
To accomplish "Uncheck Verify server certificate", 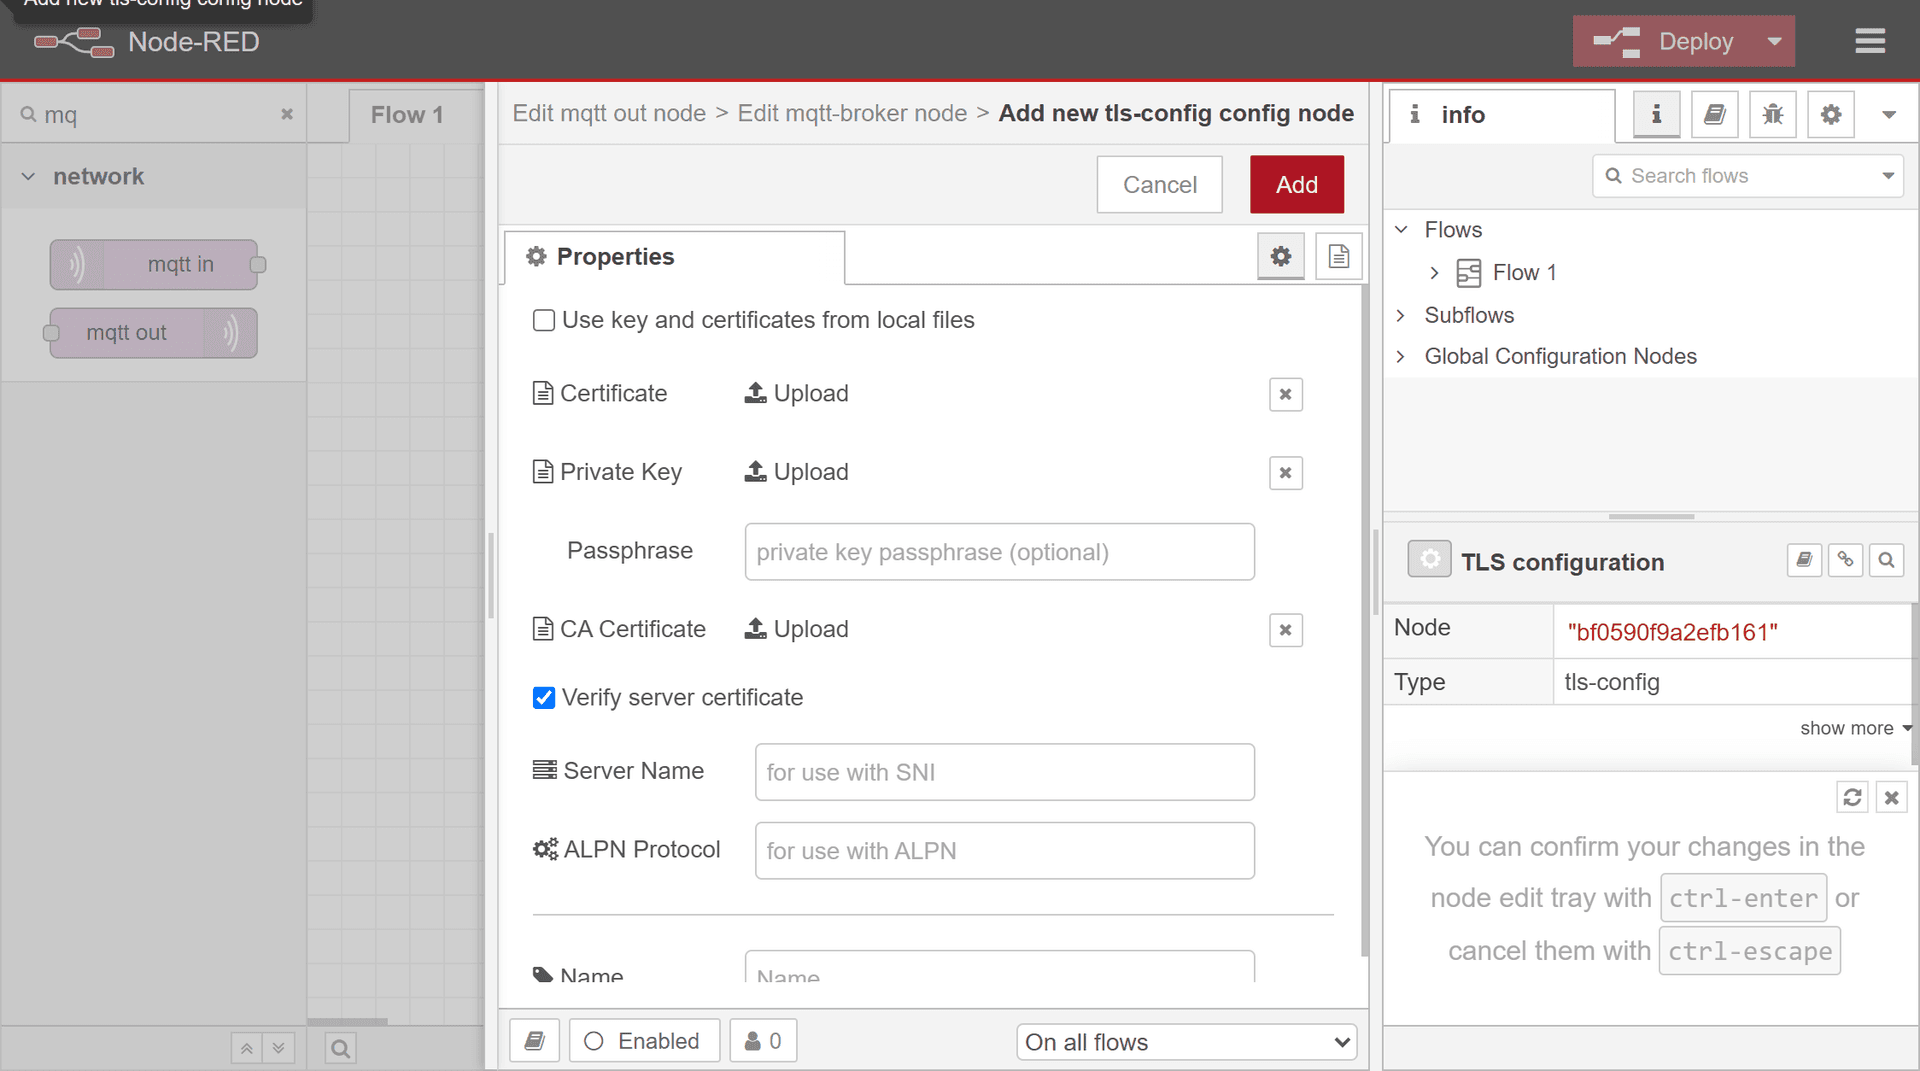I will [x=543, y=698].
